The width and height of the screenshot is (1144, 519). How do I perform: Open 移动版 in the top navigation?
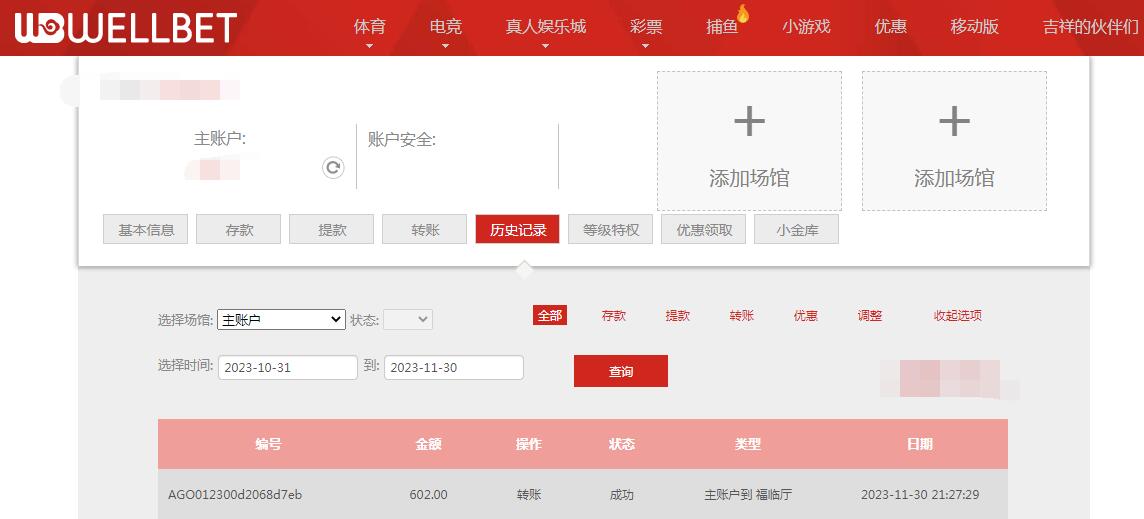(x=975, y=27)
